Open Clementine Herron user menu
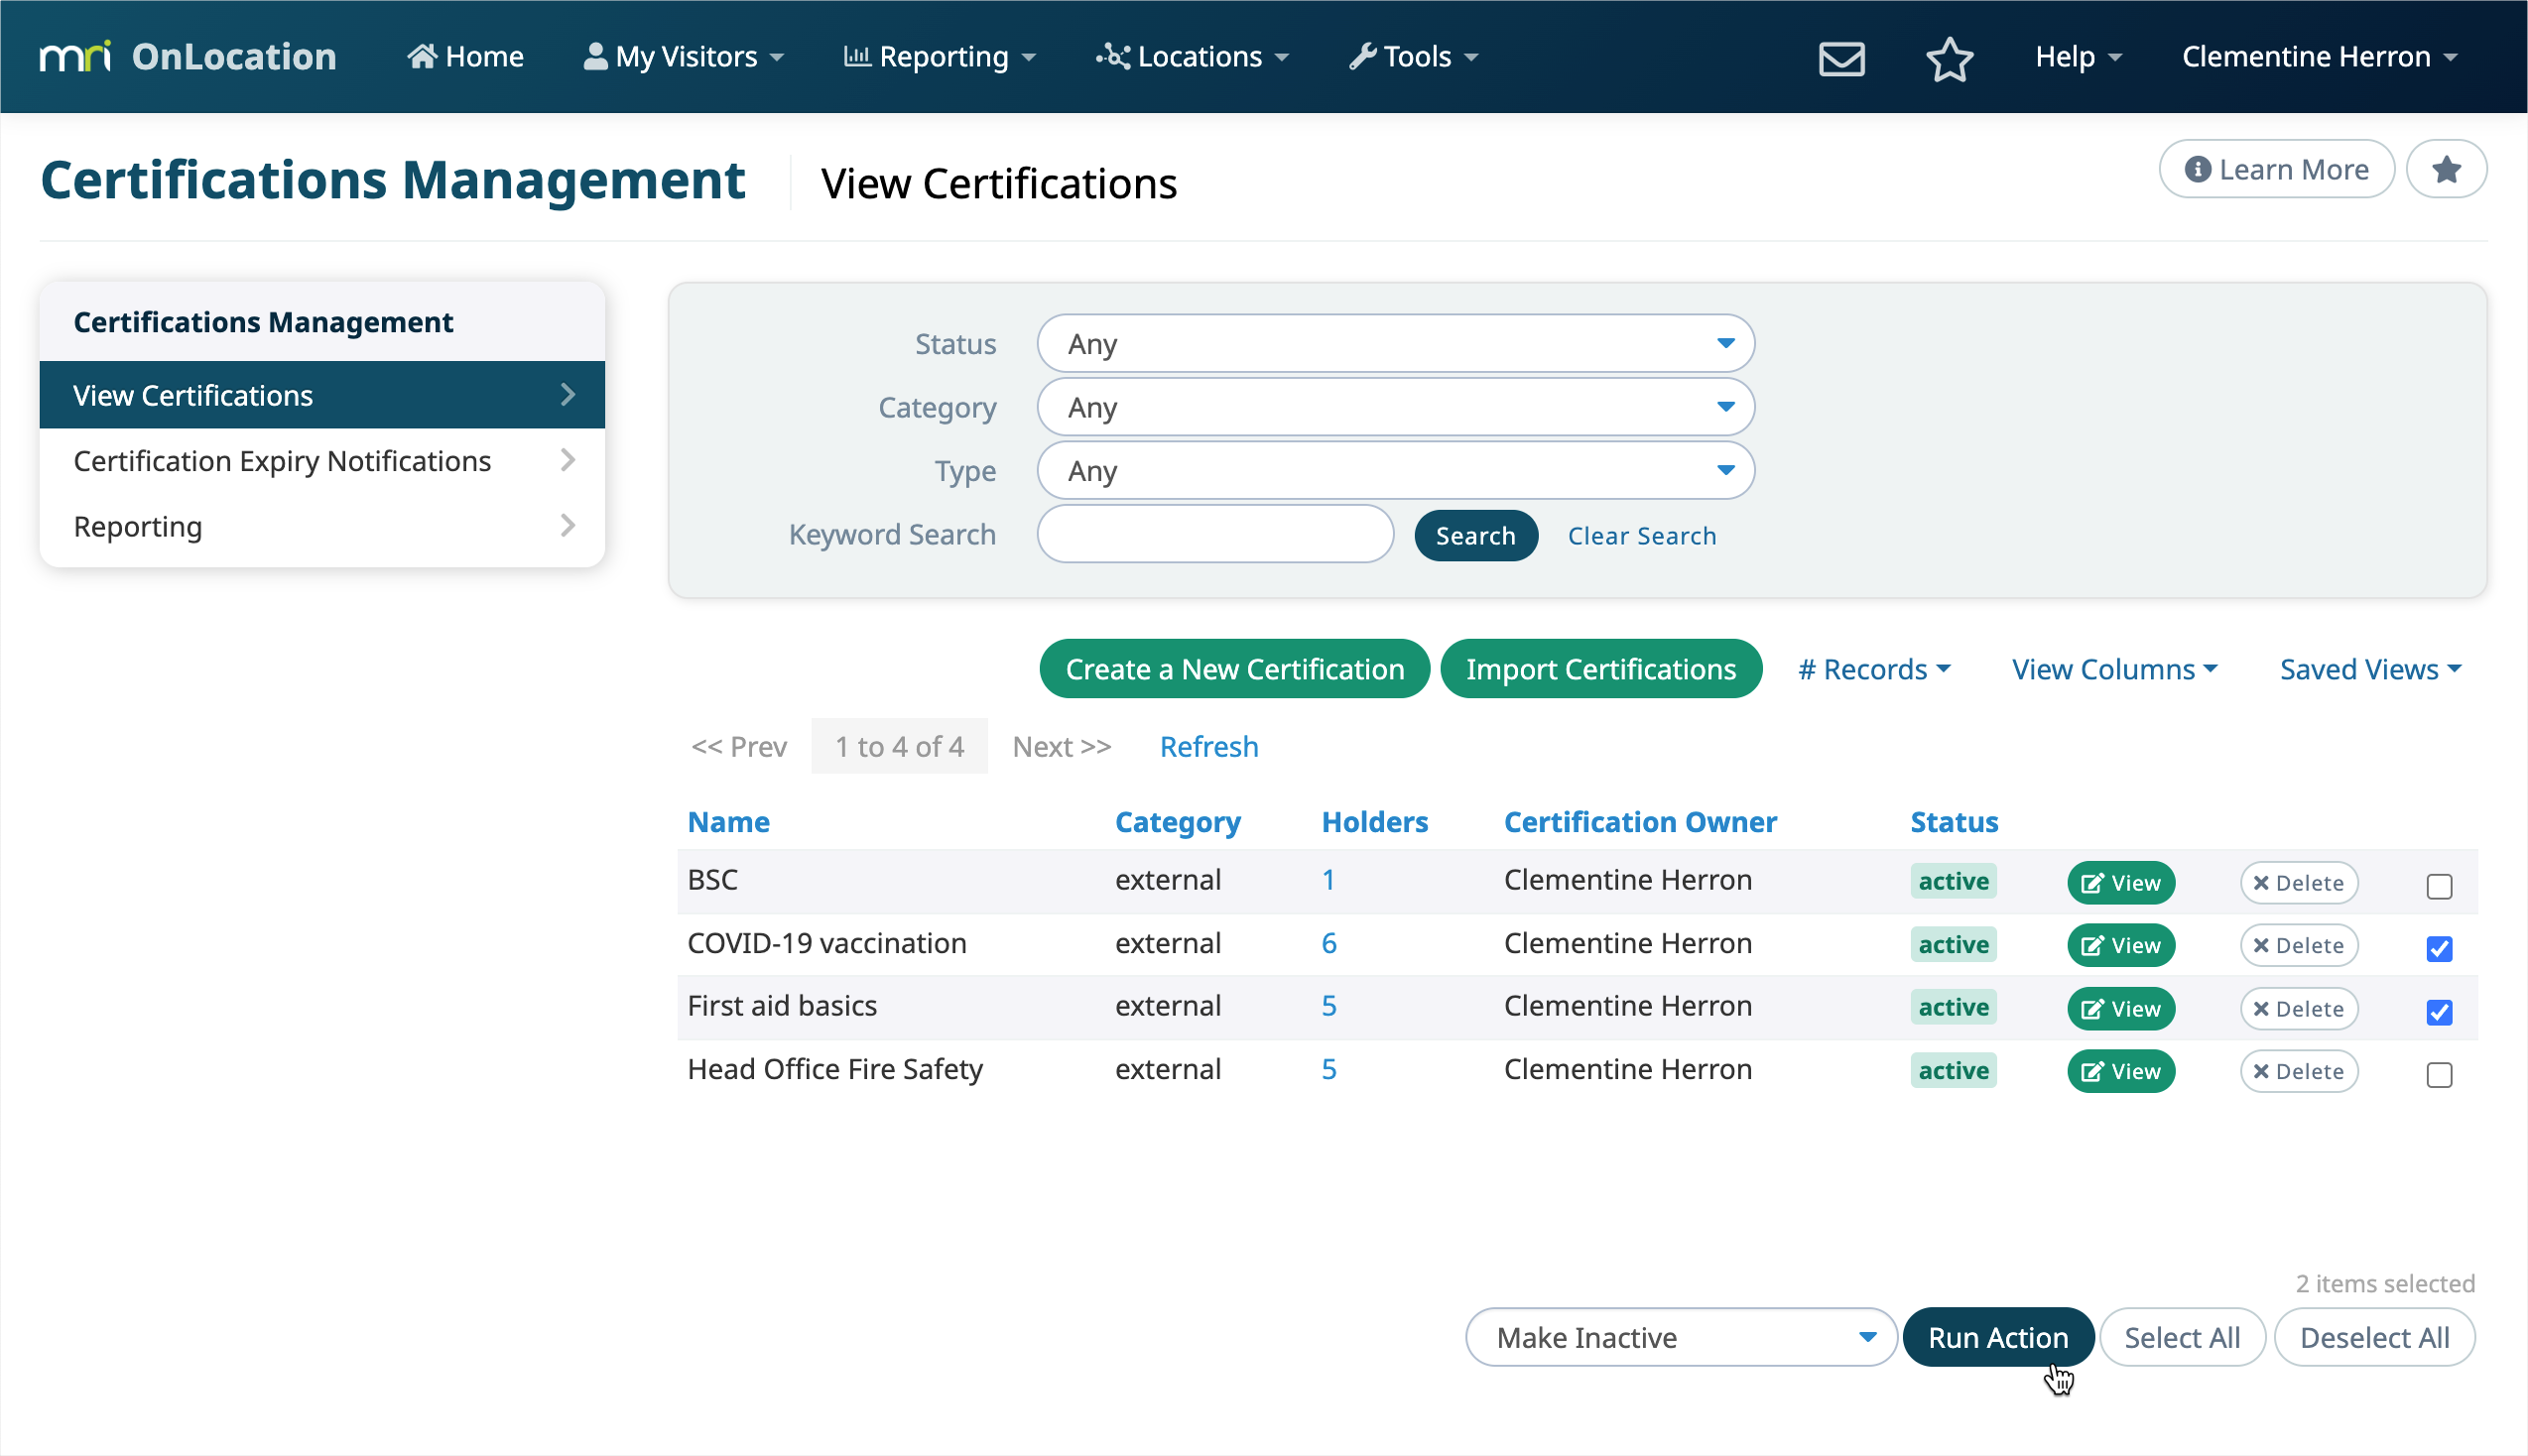Screen dimensions: 2528x1456 coord(2319,57)
